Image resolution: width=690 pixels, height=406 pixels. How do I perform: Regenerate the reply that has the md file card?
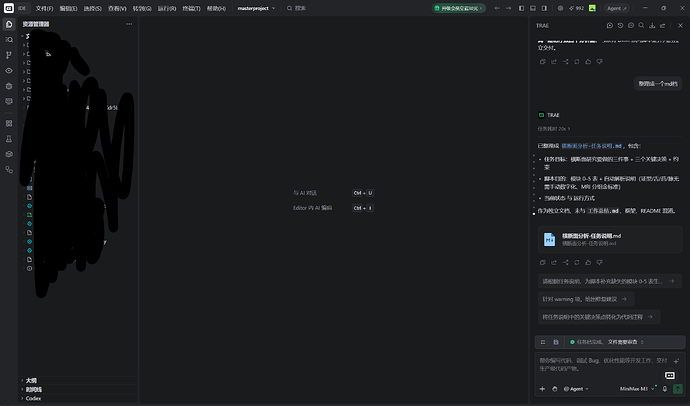(576, 262)
